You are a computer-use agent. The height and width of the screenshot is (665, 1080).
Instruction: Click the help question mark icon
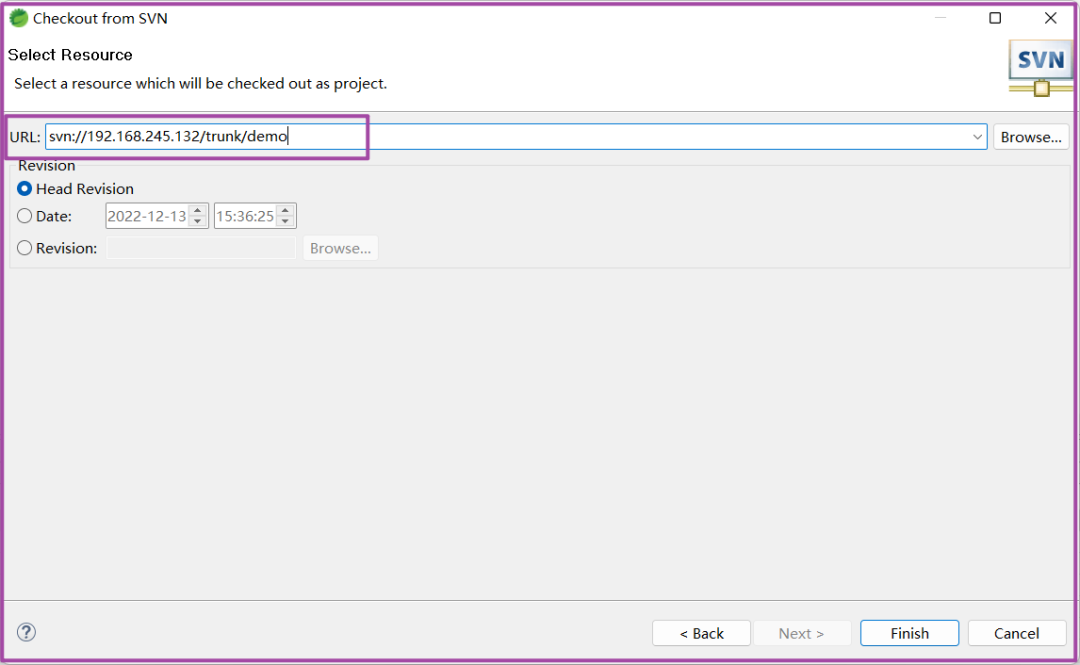(27, 632)
